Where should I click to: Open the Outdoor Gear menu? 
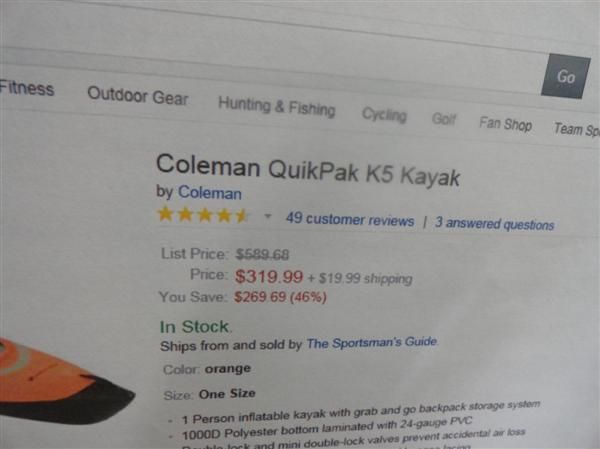137,95
